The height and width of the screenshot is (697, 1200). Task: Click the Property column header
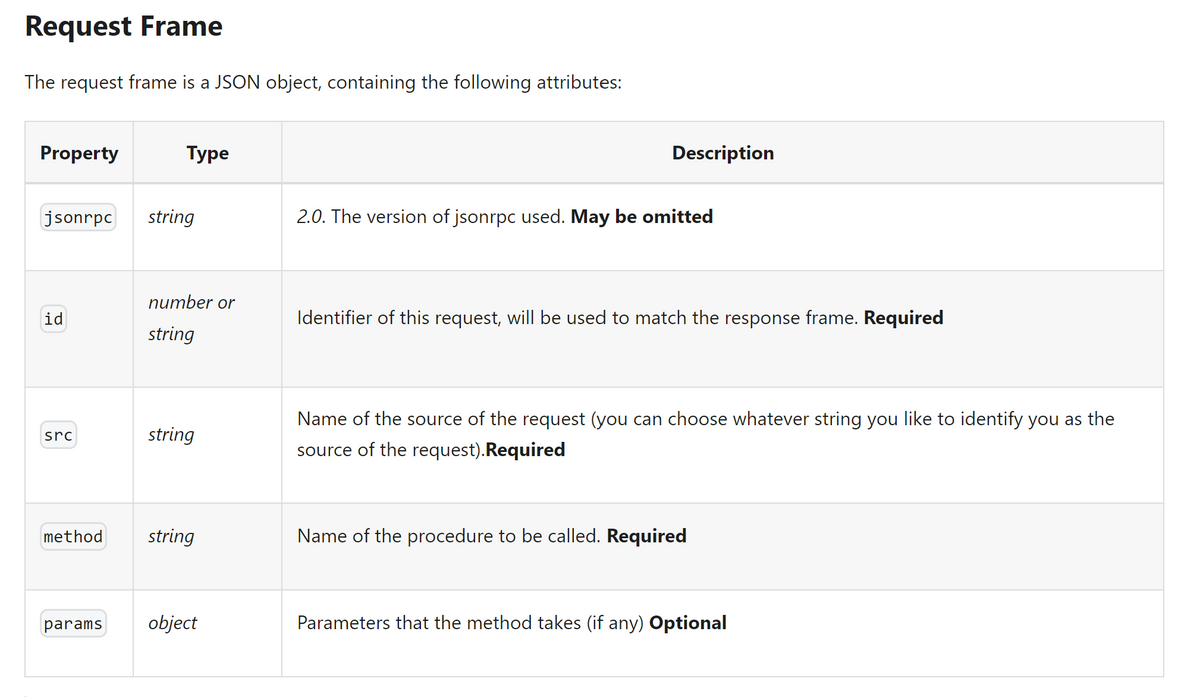coord(79,153)
